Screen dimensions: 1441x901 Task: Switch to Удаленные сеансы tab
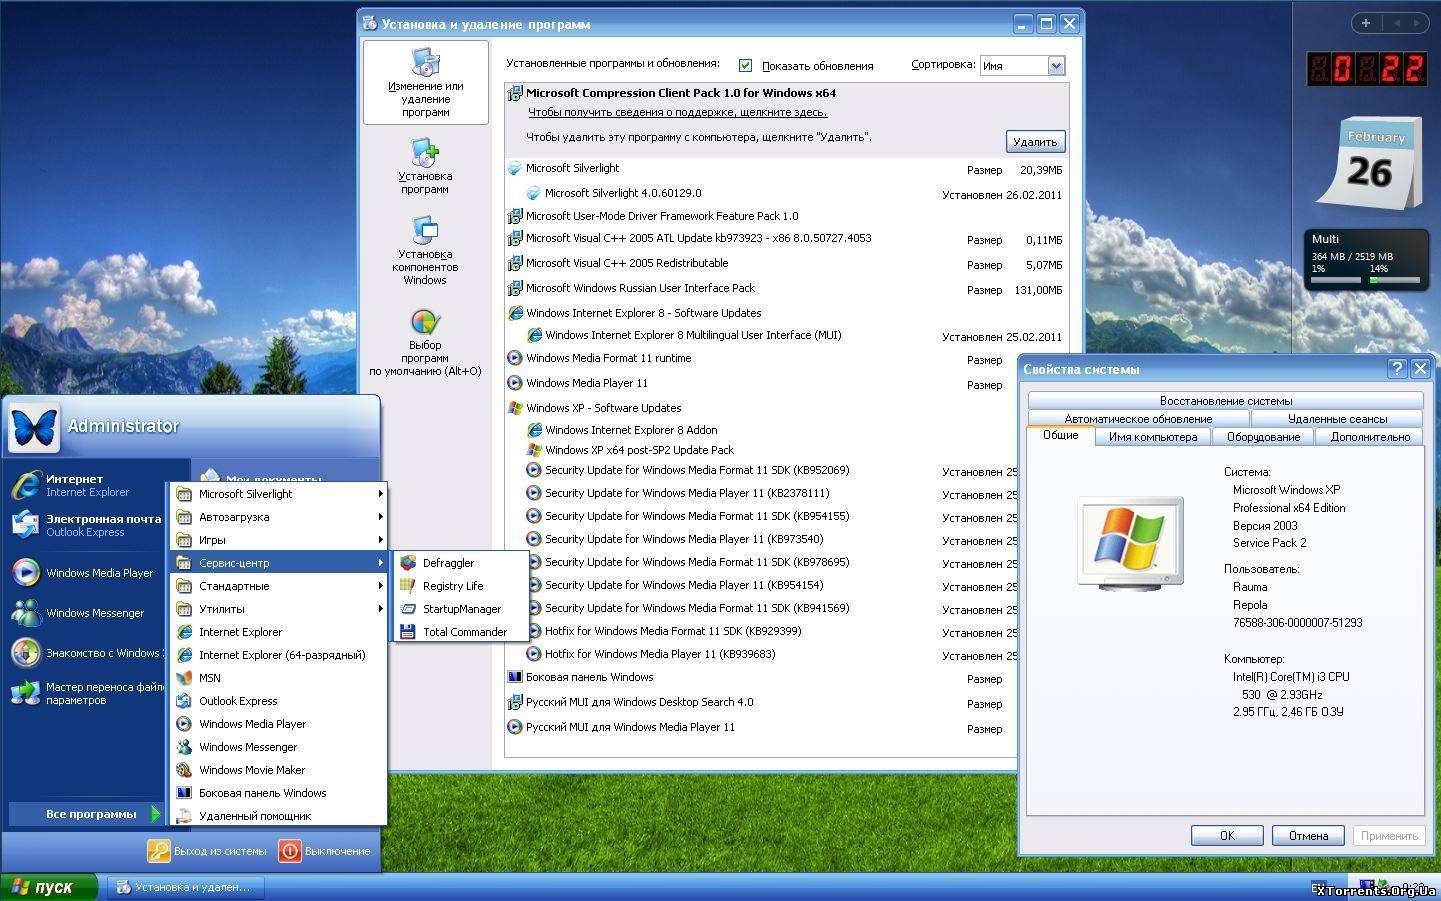[x=1337, y=418]
